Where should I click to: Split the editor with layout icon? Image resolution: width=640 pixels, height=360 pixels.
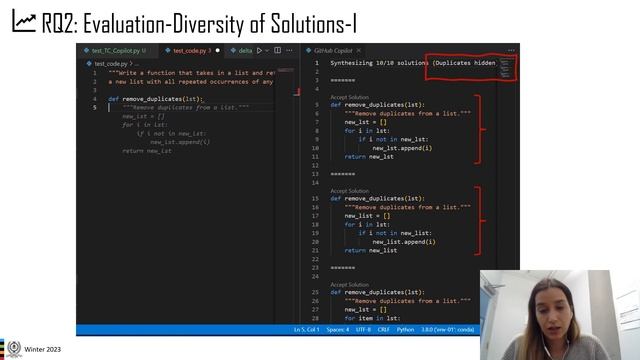[278, 50]
